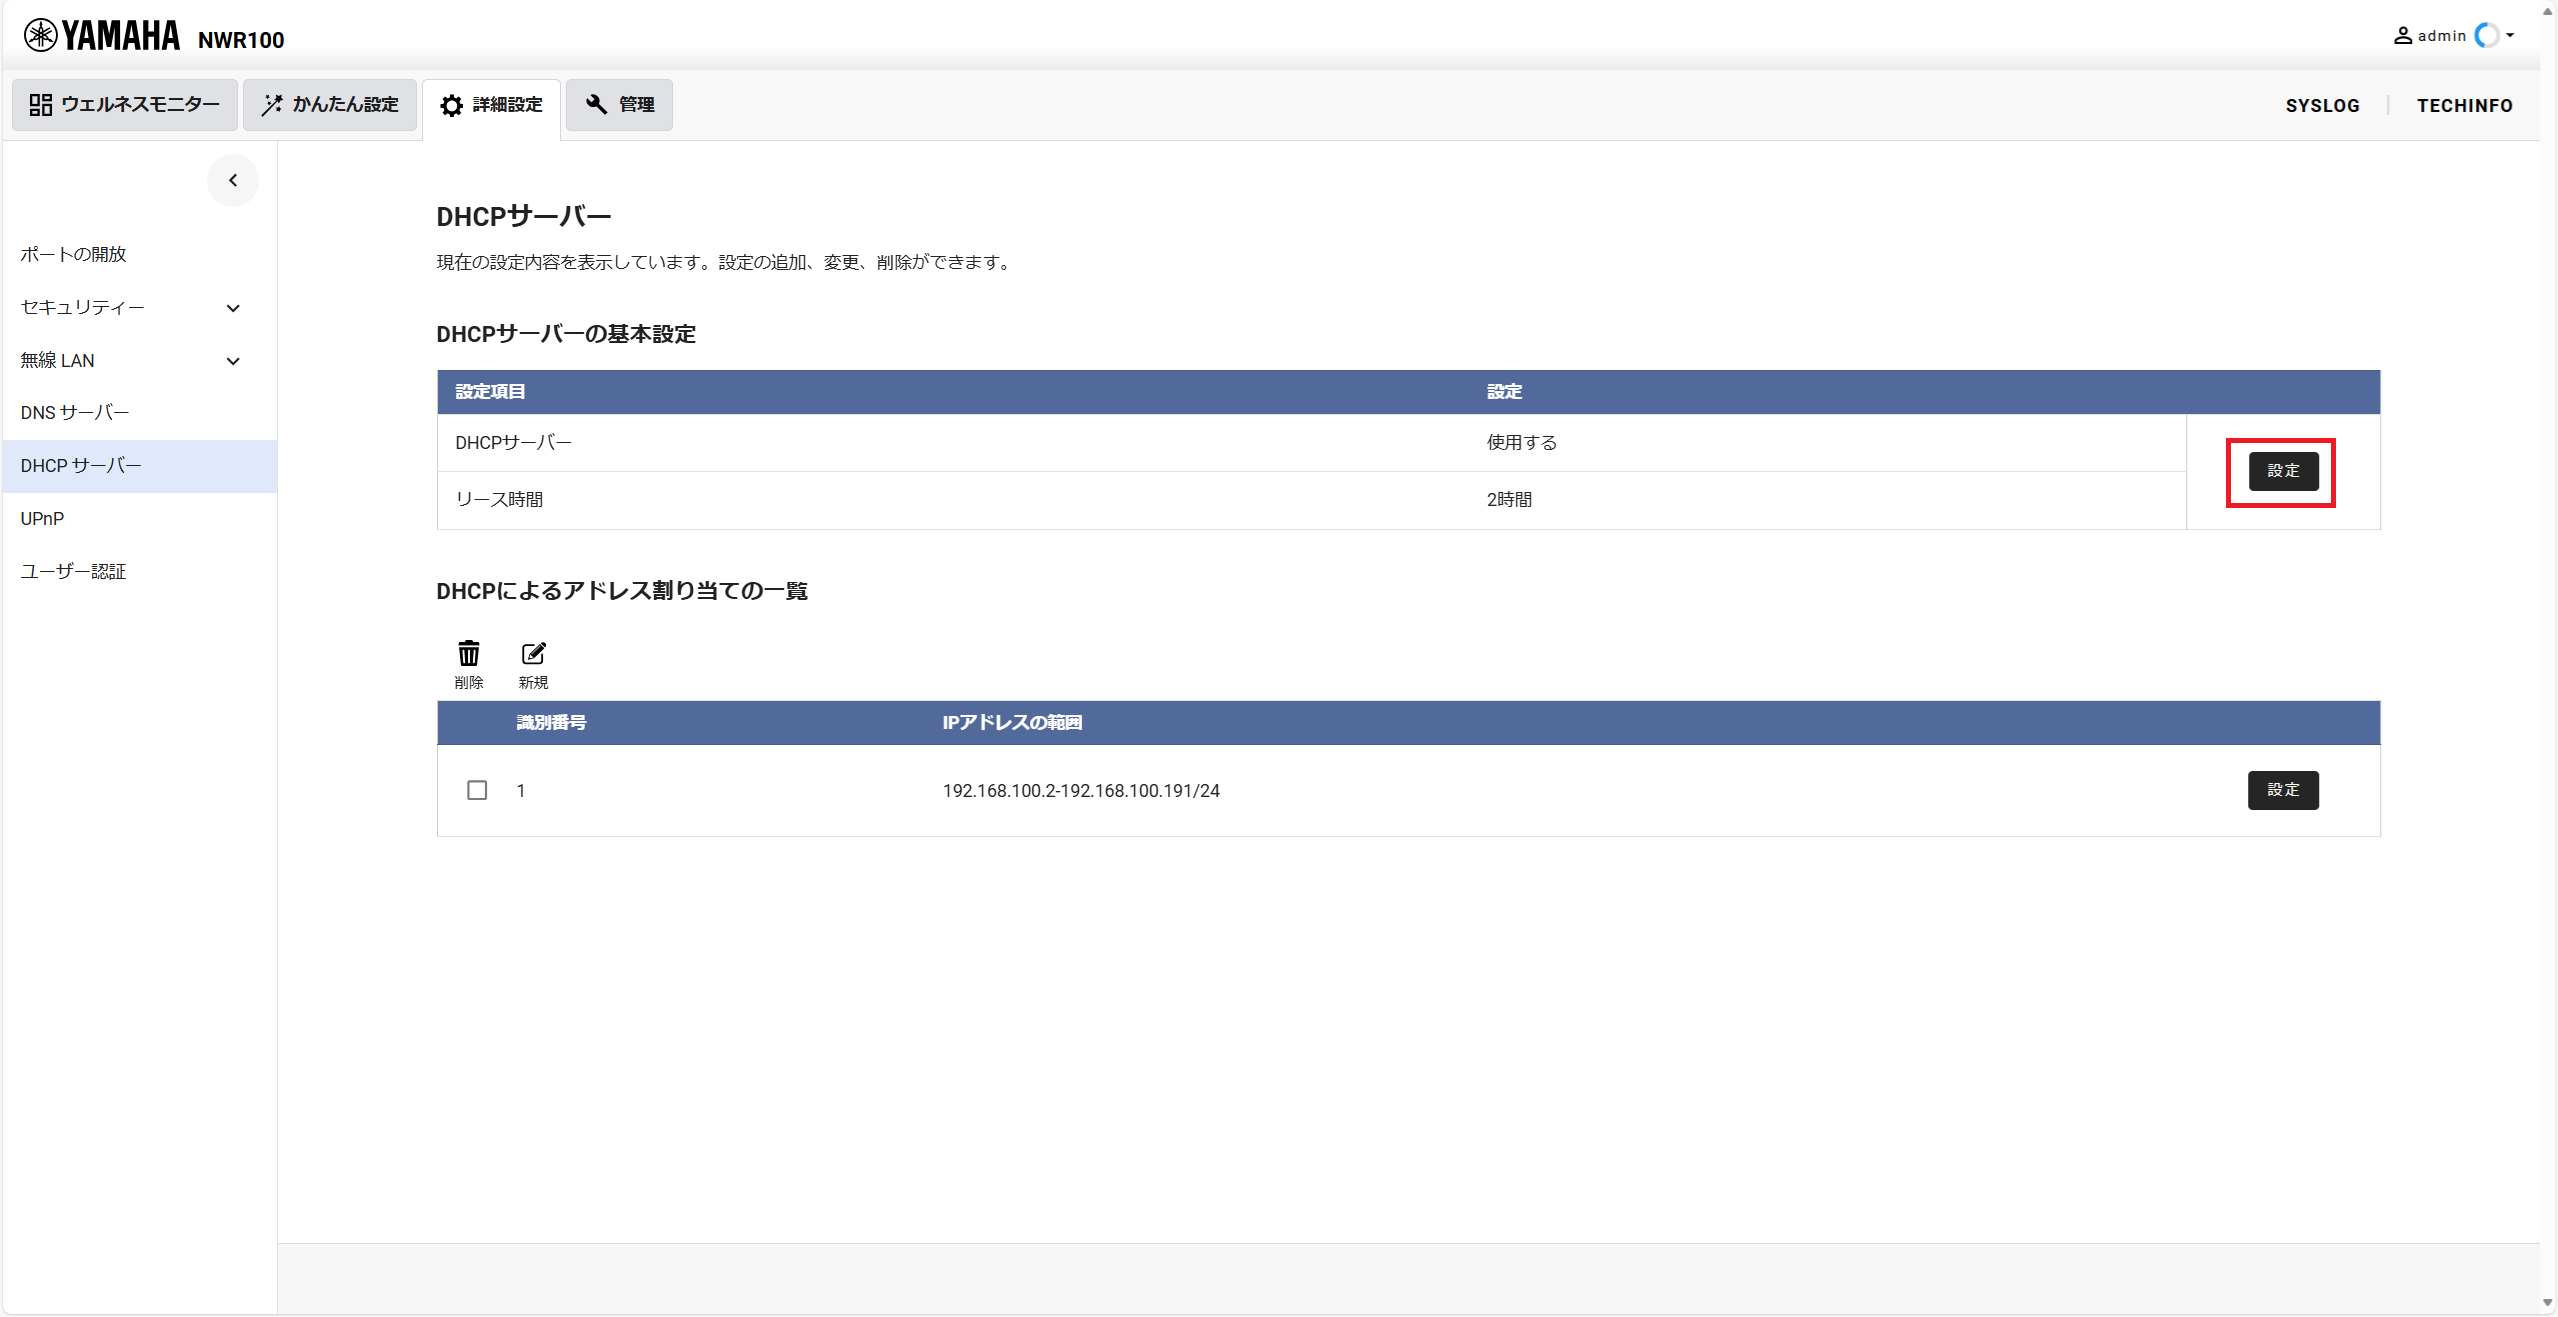Click the scrollbar down arrow

2547,1302
